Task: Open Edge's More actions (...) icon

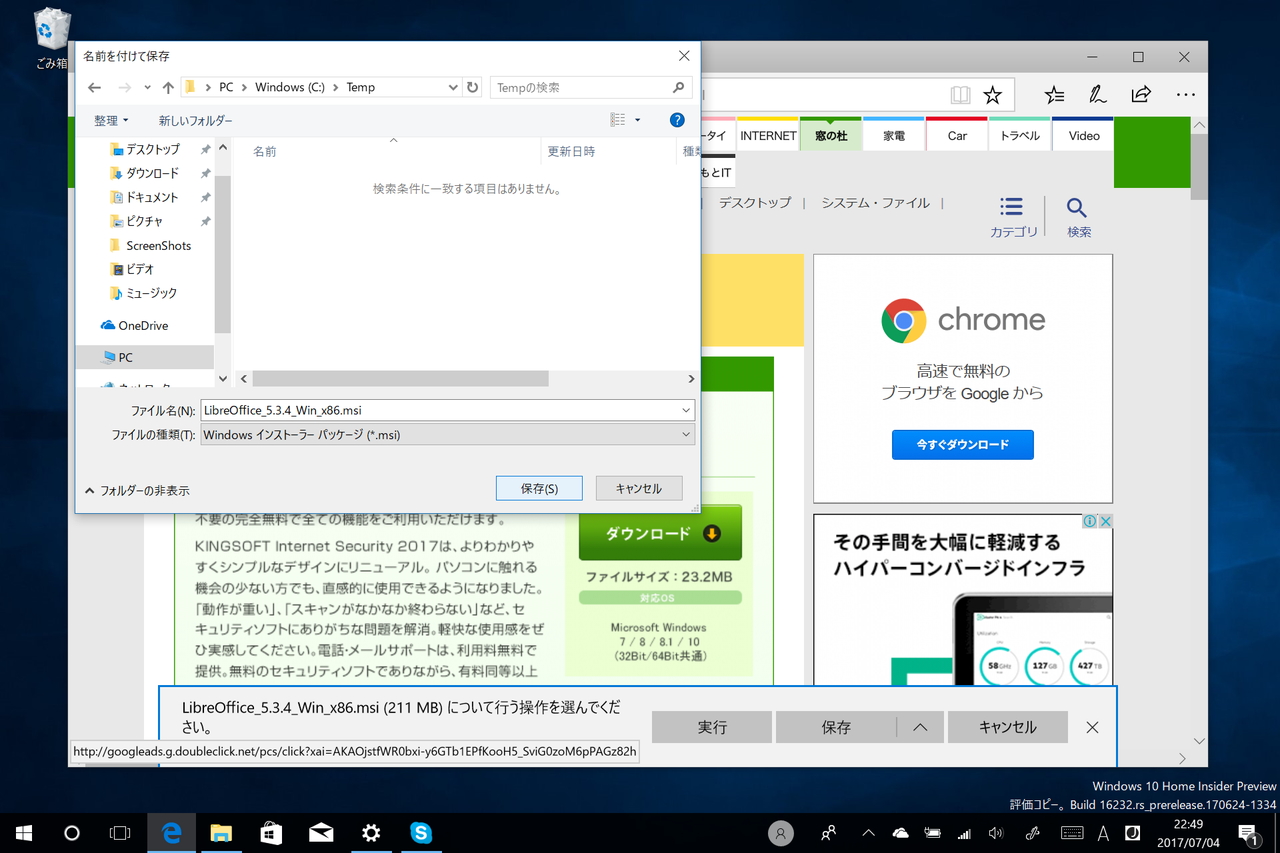Action: pos(1186,94)
